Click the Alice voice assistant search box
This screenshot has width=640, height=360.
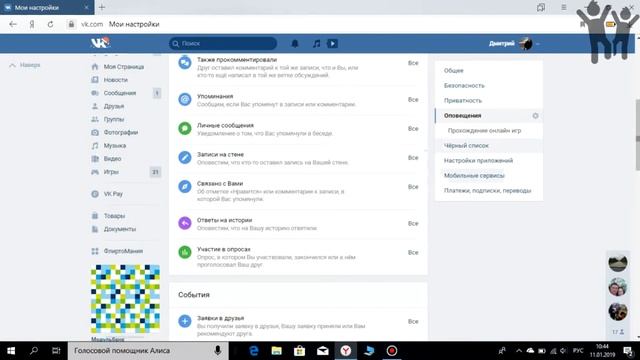[148, 351]
